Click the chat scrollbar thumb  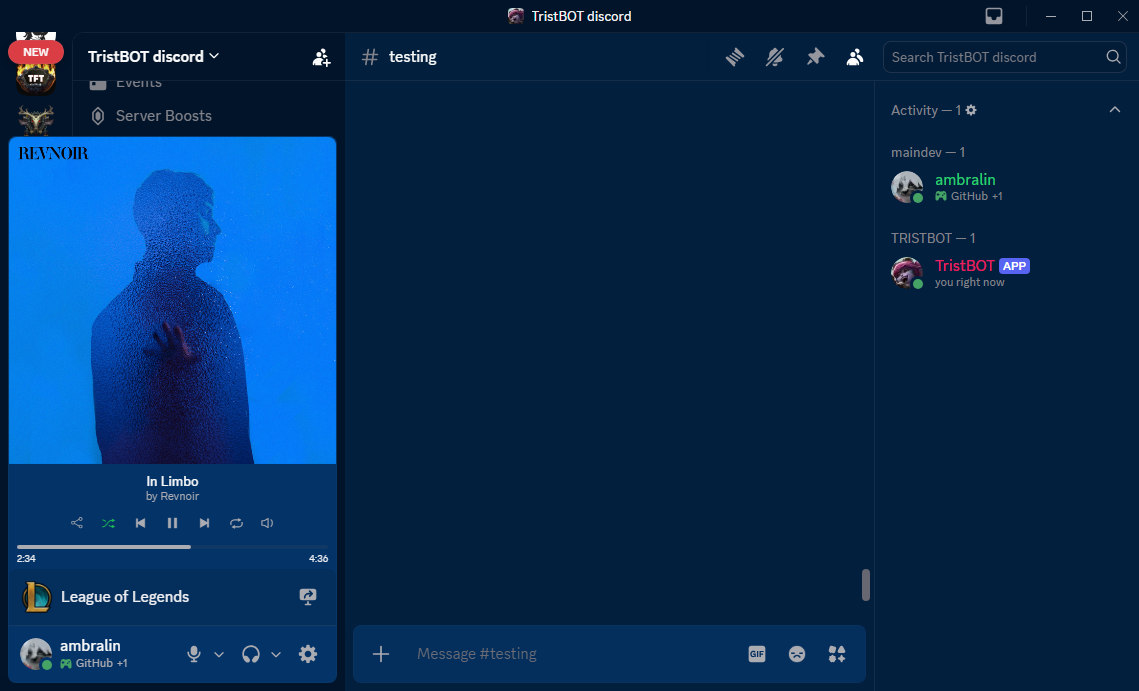pos(866,585)
